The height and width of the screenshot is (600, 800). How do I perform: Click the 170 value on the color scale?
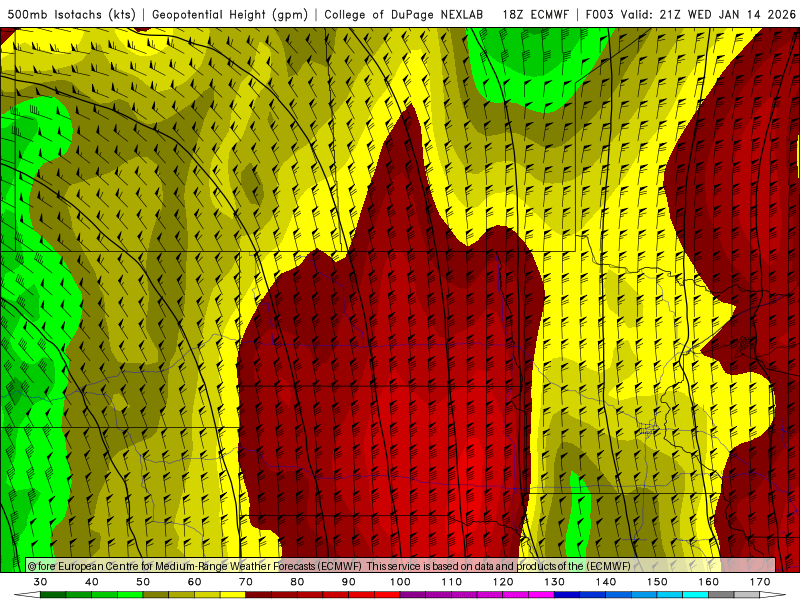760,582
